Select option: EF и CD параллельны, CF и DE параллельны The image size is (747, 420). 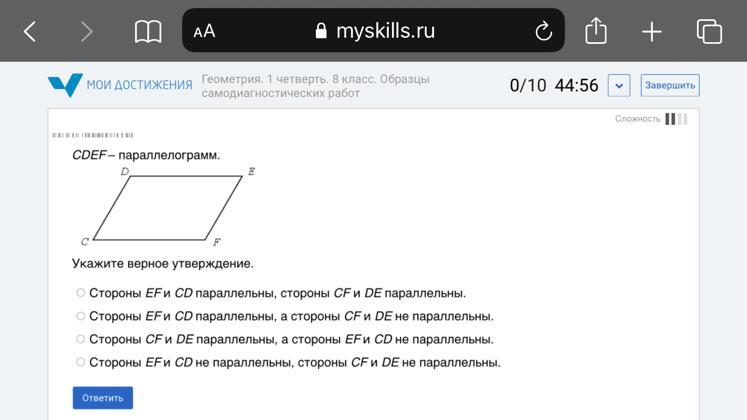click(x=81, y=292)
